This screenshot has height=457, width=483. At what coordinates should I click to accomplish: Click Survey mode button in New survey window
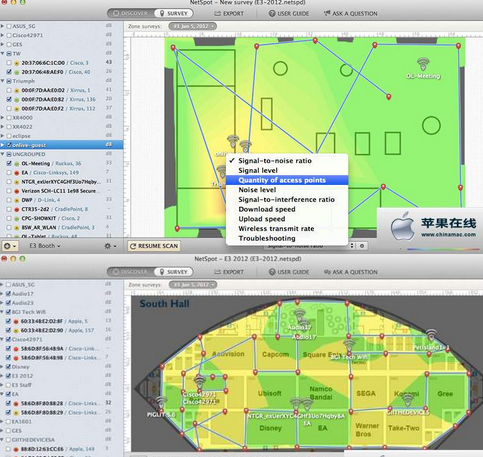[173, 13]
